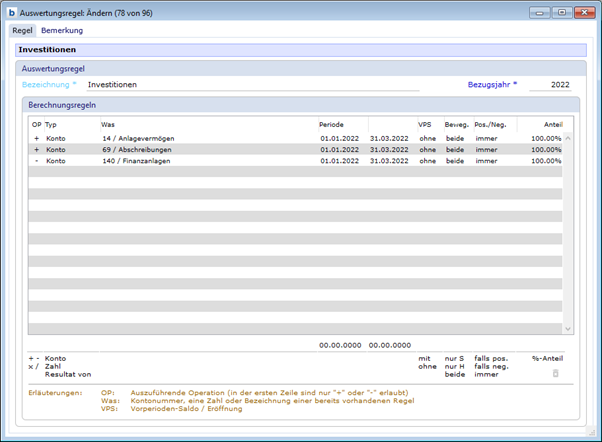Click the delete trash icon under %-Anteil
This screenshot has height=442, width=602.
pos(556,373)
